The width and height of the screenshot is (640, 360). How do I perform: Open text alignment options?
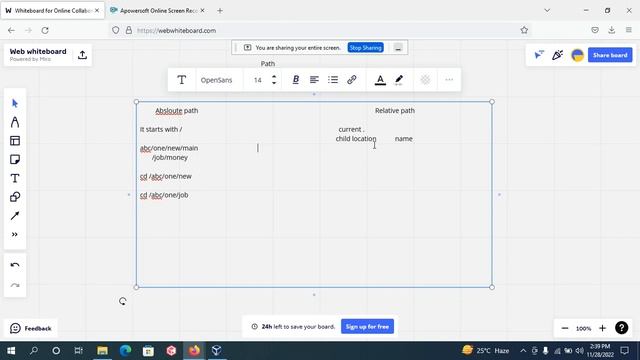(x=314, y=80)
